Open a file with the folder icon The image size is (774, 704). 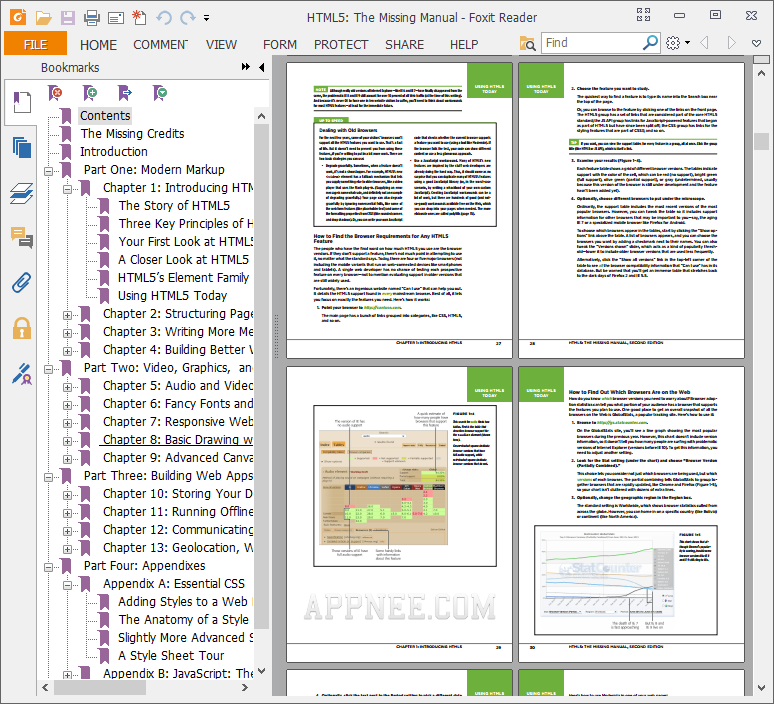coord(43,18)
